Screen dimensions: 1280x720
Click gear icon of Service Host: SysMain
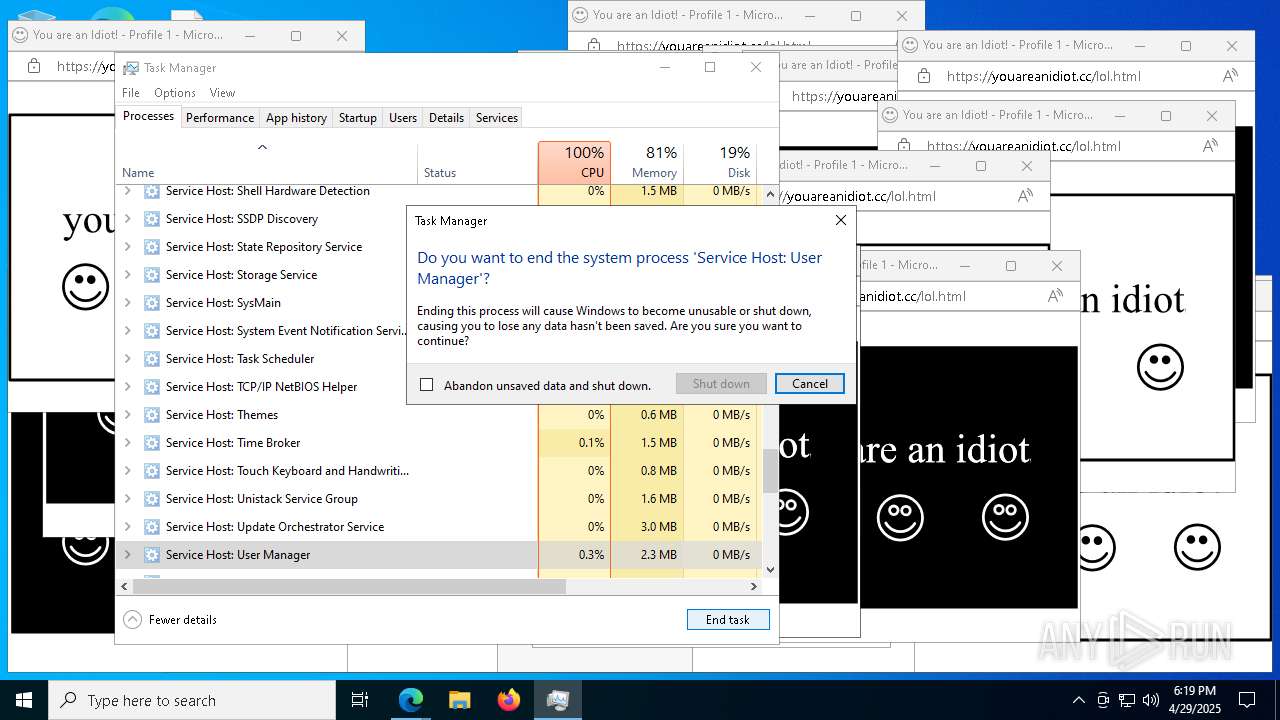[152, 303]
